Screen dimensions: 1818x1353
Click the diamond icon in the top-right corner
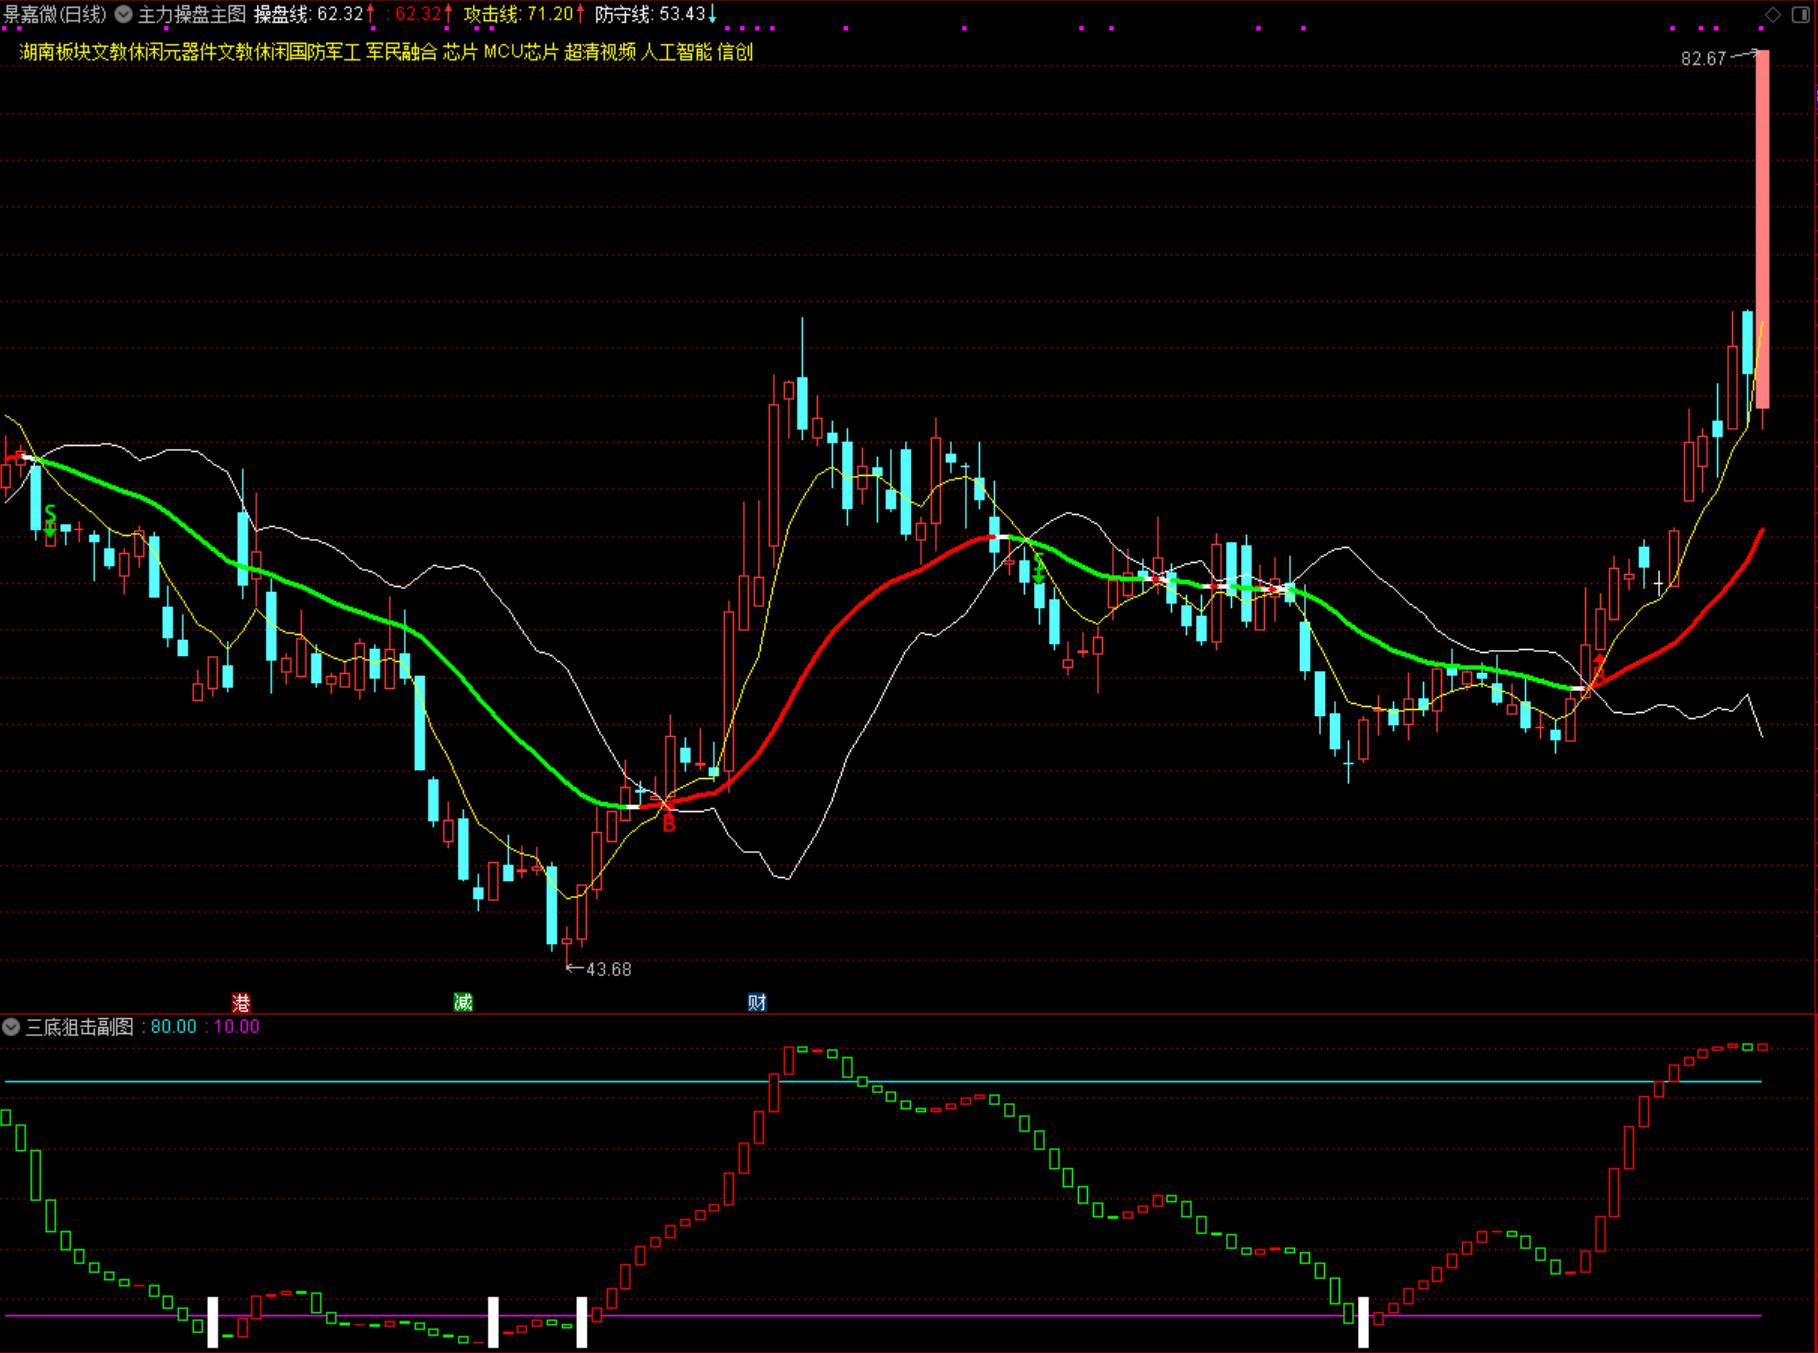pos(1772,14)
